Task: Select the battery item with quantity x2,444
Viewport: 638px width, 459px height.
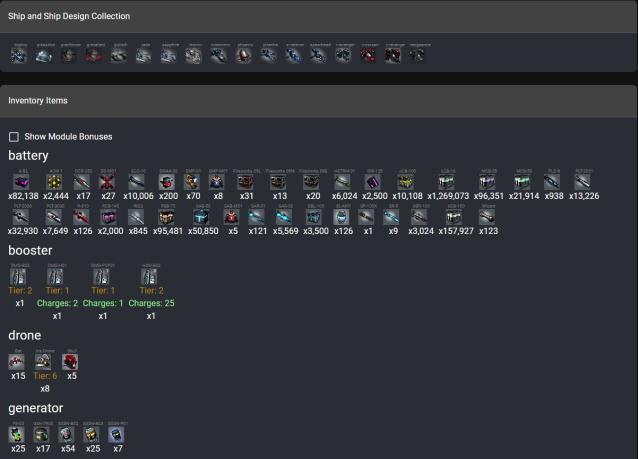Action: (54, 182)
